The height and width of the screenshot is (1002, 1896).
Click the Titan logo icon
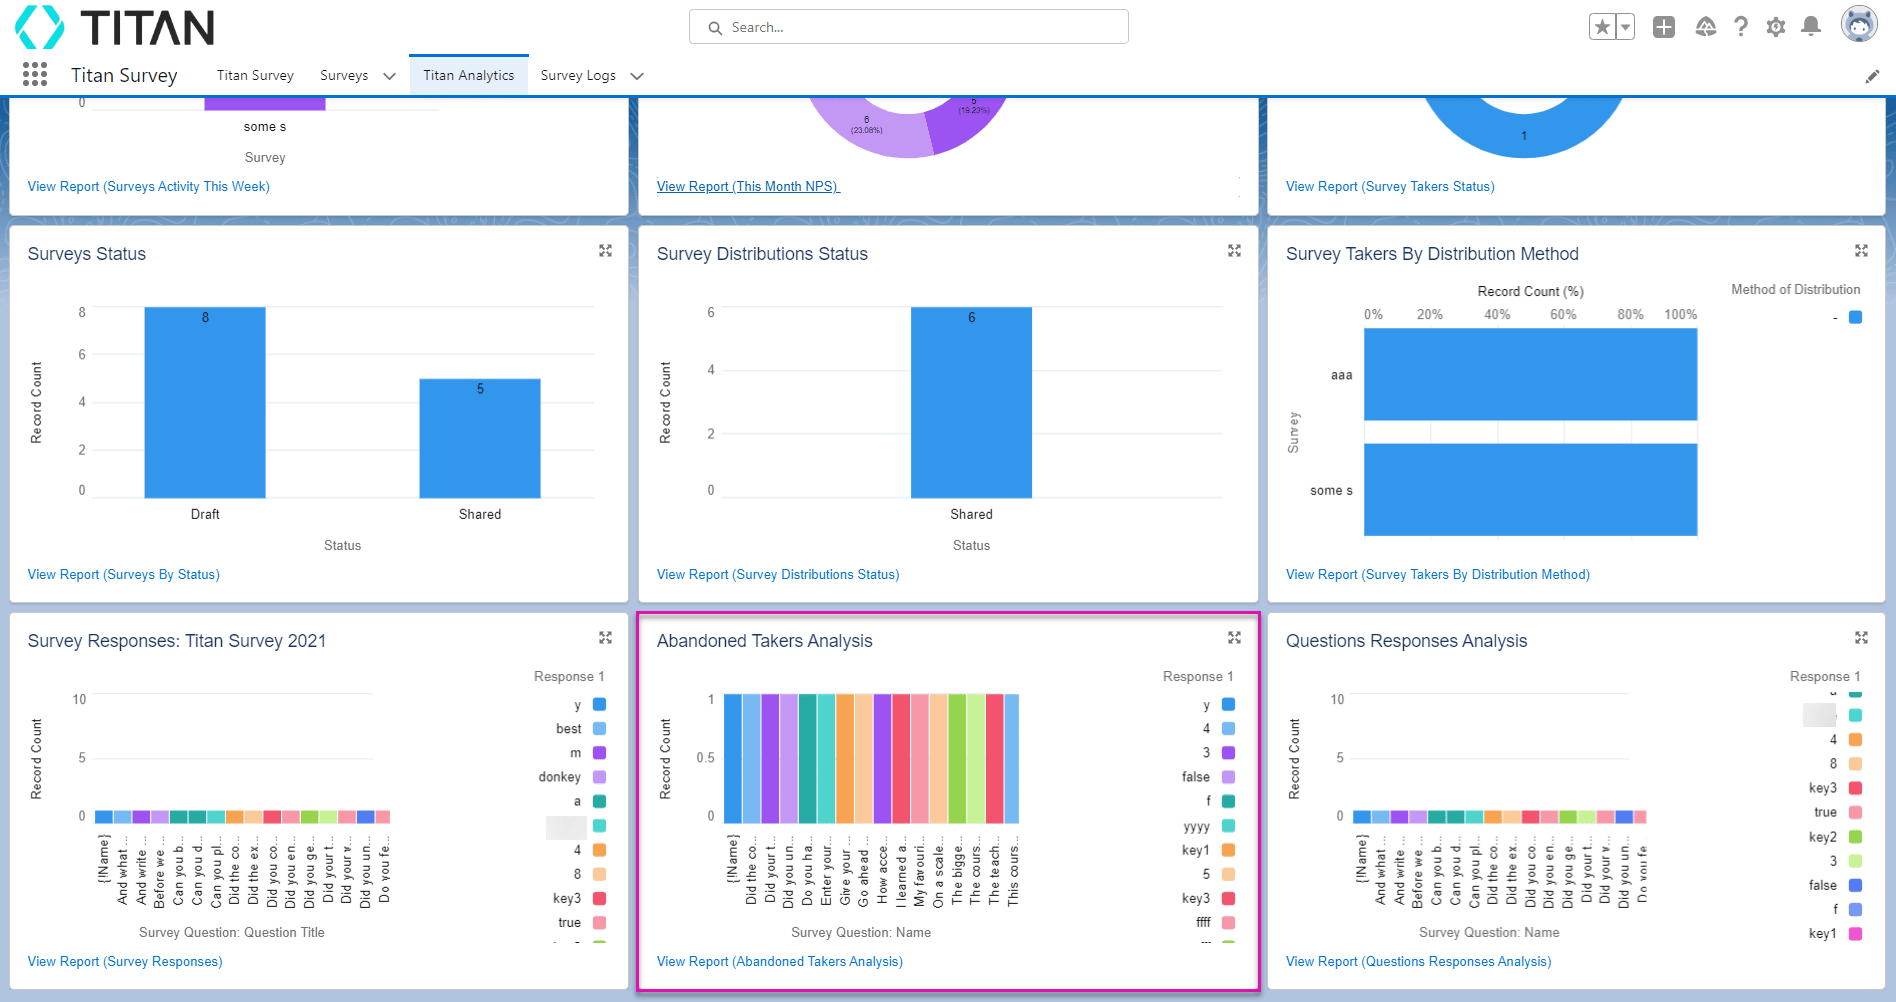tap(40, 27)
